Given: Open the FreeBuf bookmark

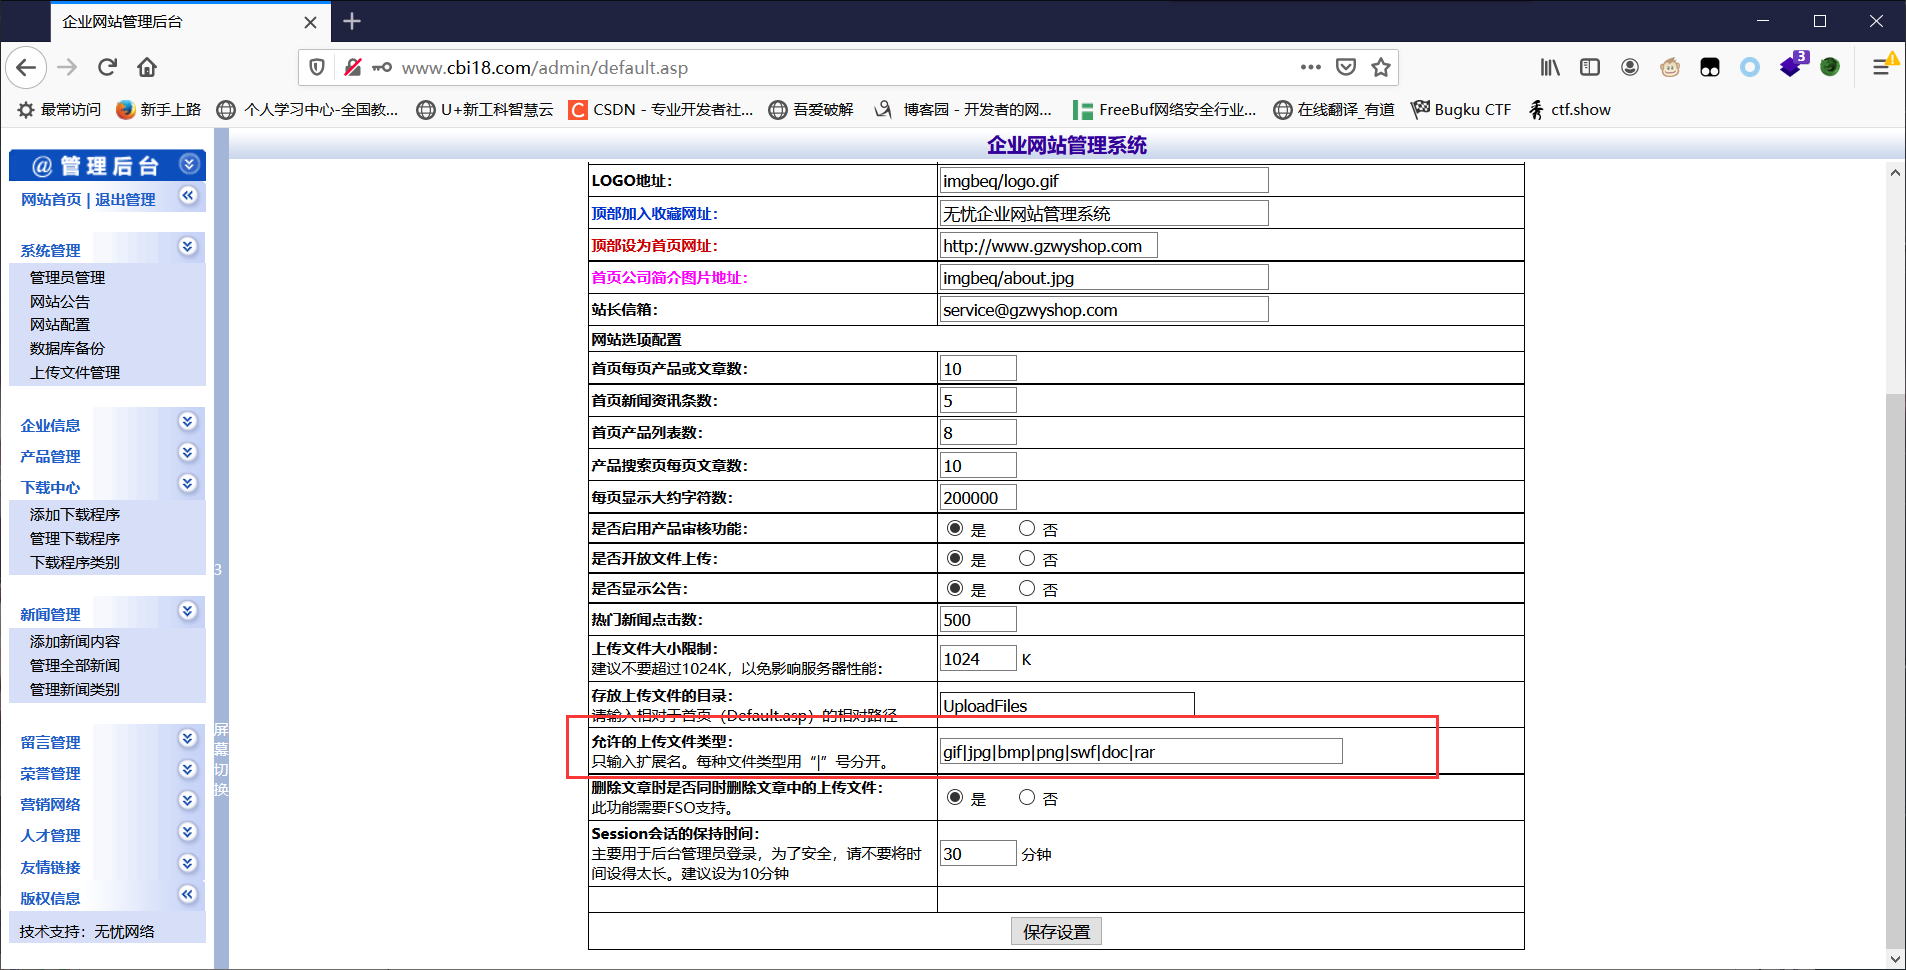Looking at the screenshot, I should click(1165, 110).
